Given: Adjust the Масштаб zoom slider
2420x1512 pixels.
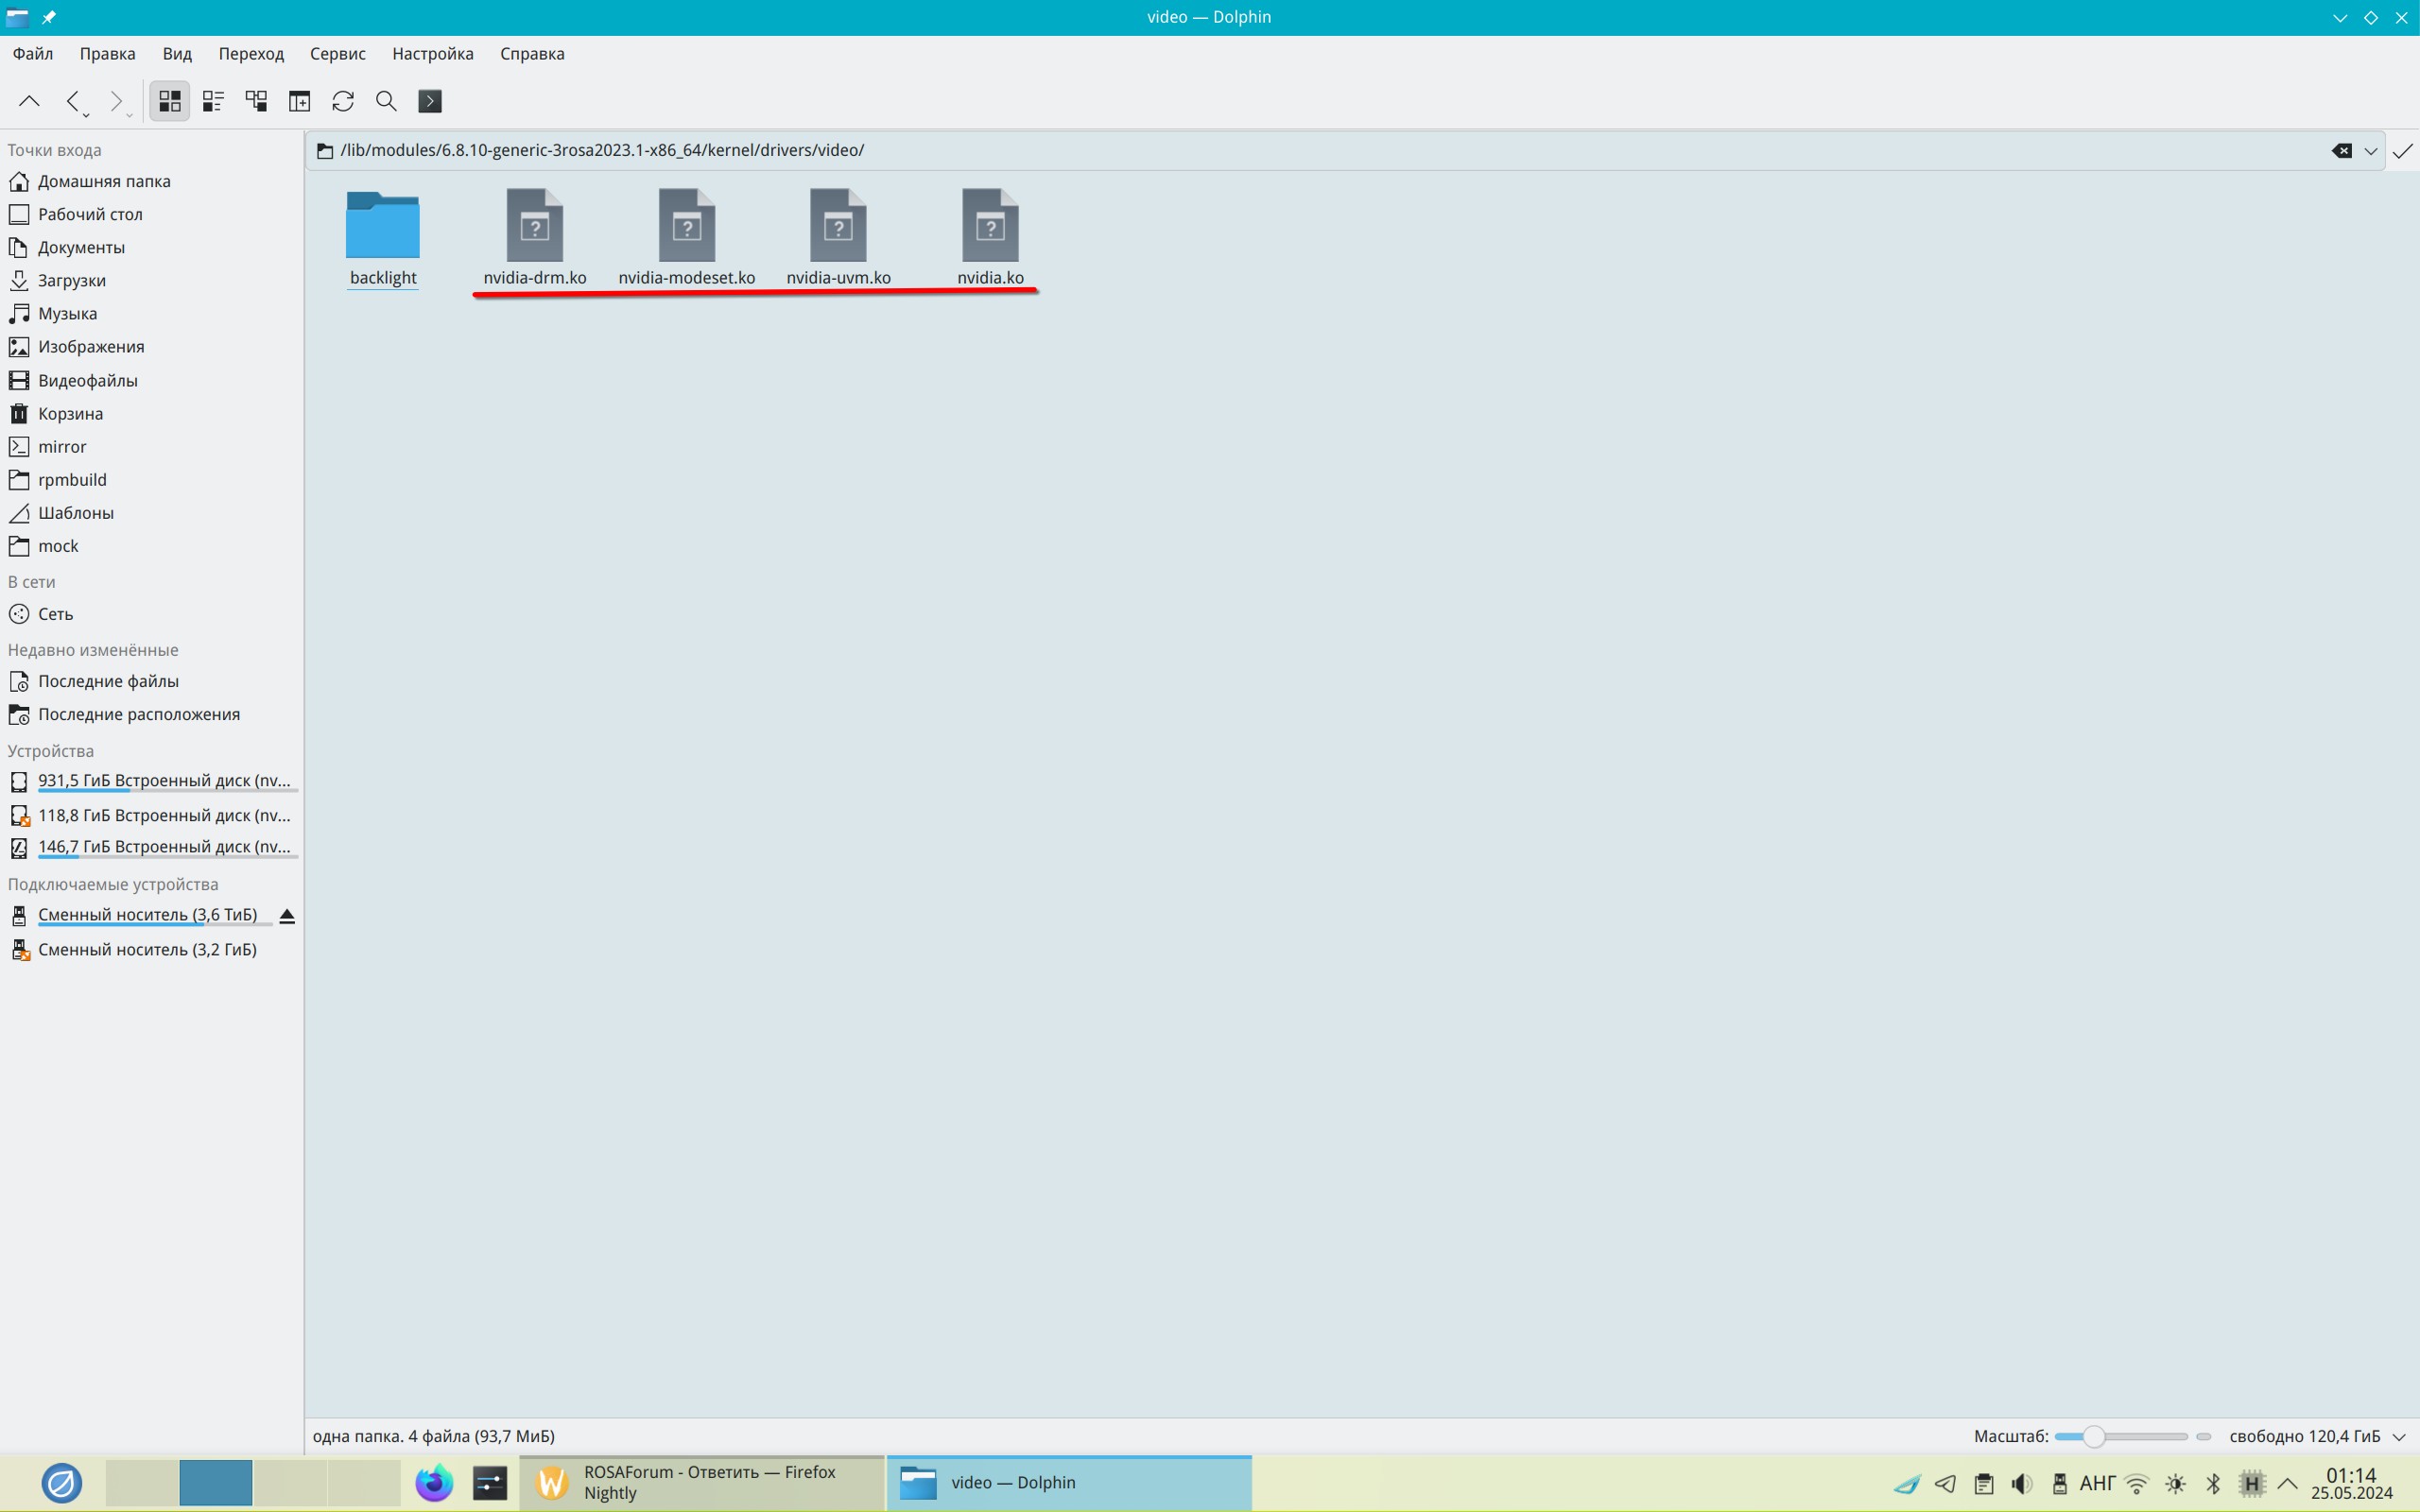Looking at the screenshot, I should coord(2093,1437).
